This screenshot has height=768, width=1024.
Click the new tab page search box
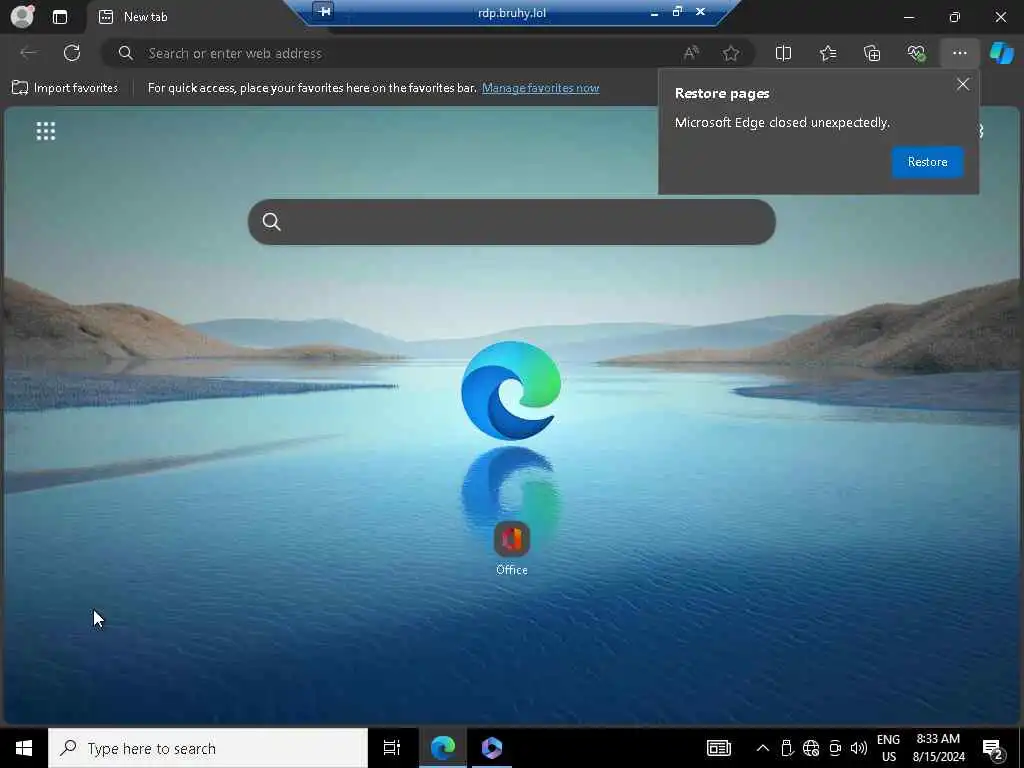pyautogui.click(x=511, y=222)
